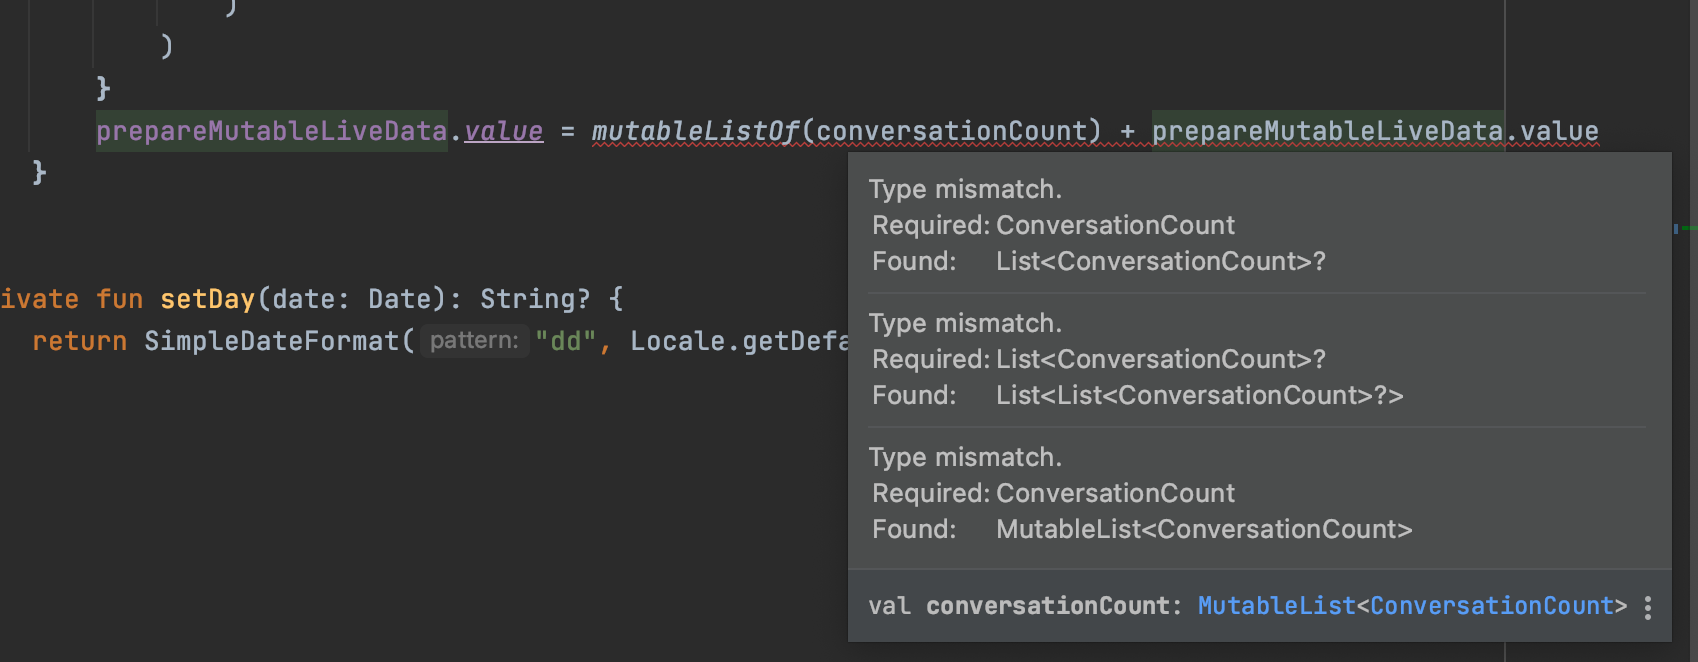This screenshot has width=1698, height=662.
Task: Click the highlighted prepareMutableLiveData after the plus sign
Action: tap(1327, 131)
